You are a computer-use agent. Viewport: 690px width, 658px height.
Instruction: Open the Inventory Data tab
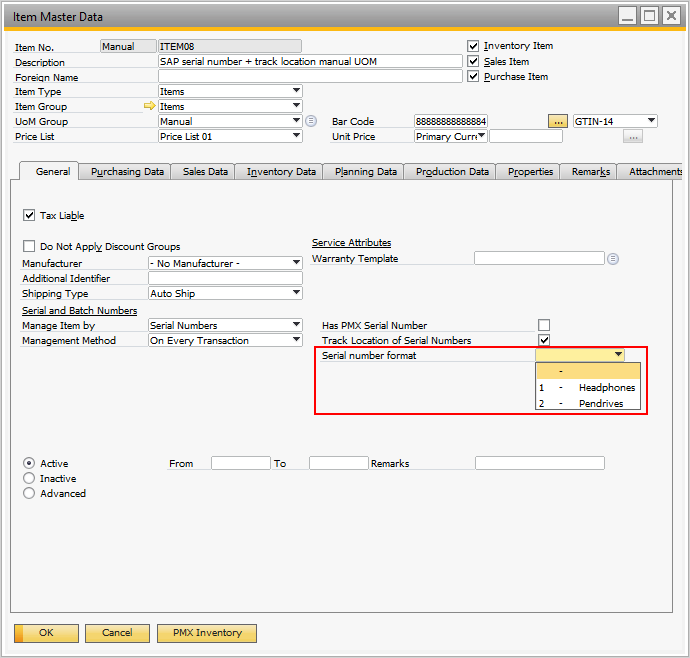pyautogui.click(x=281, y=172)
